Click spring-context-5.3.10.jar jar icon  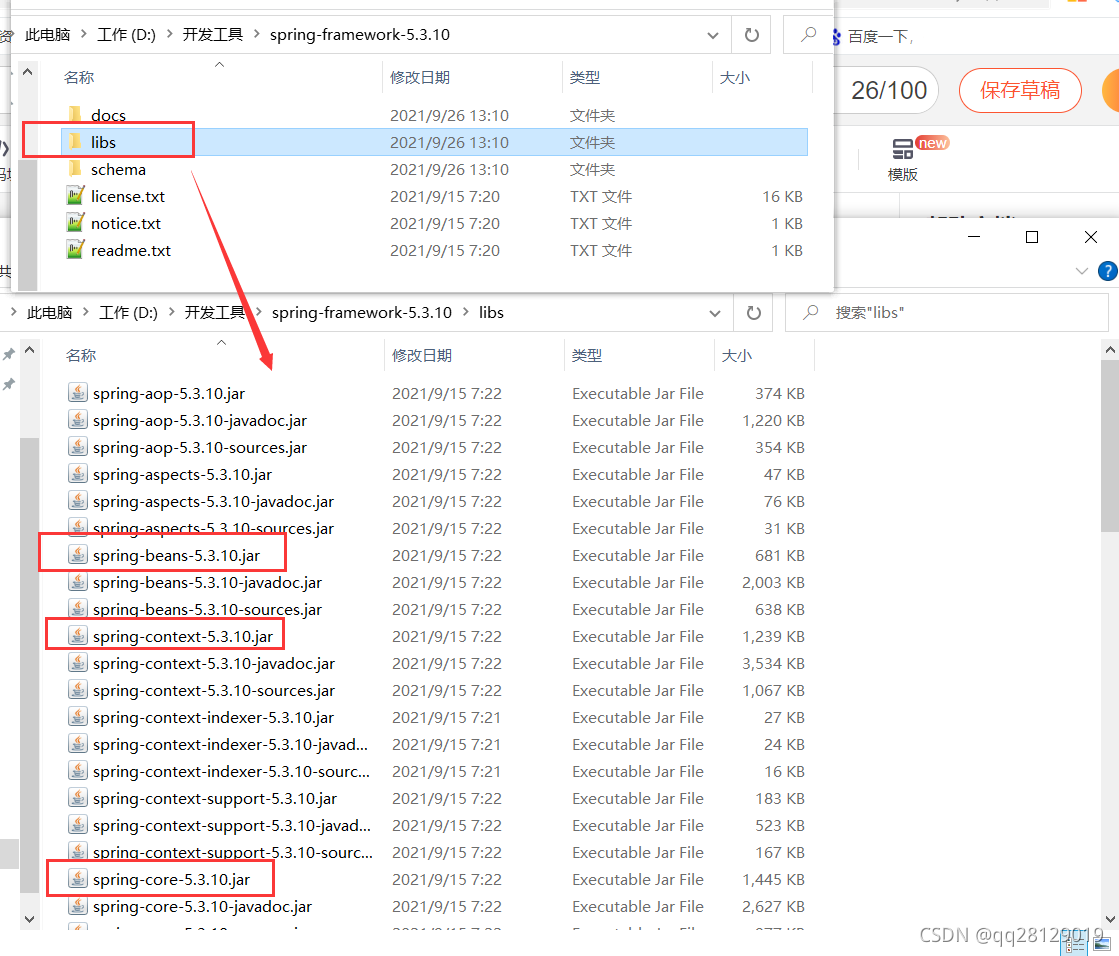point(78,636)
